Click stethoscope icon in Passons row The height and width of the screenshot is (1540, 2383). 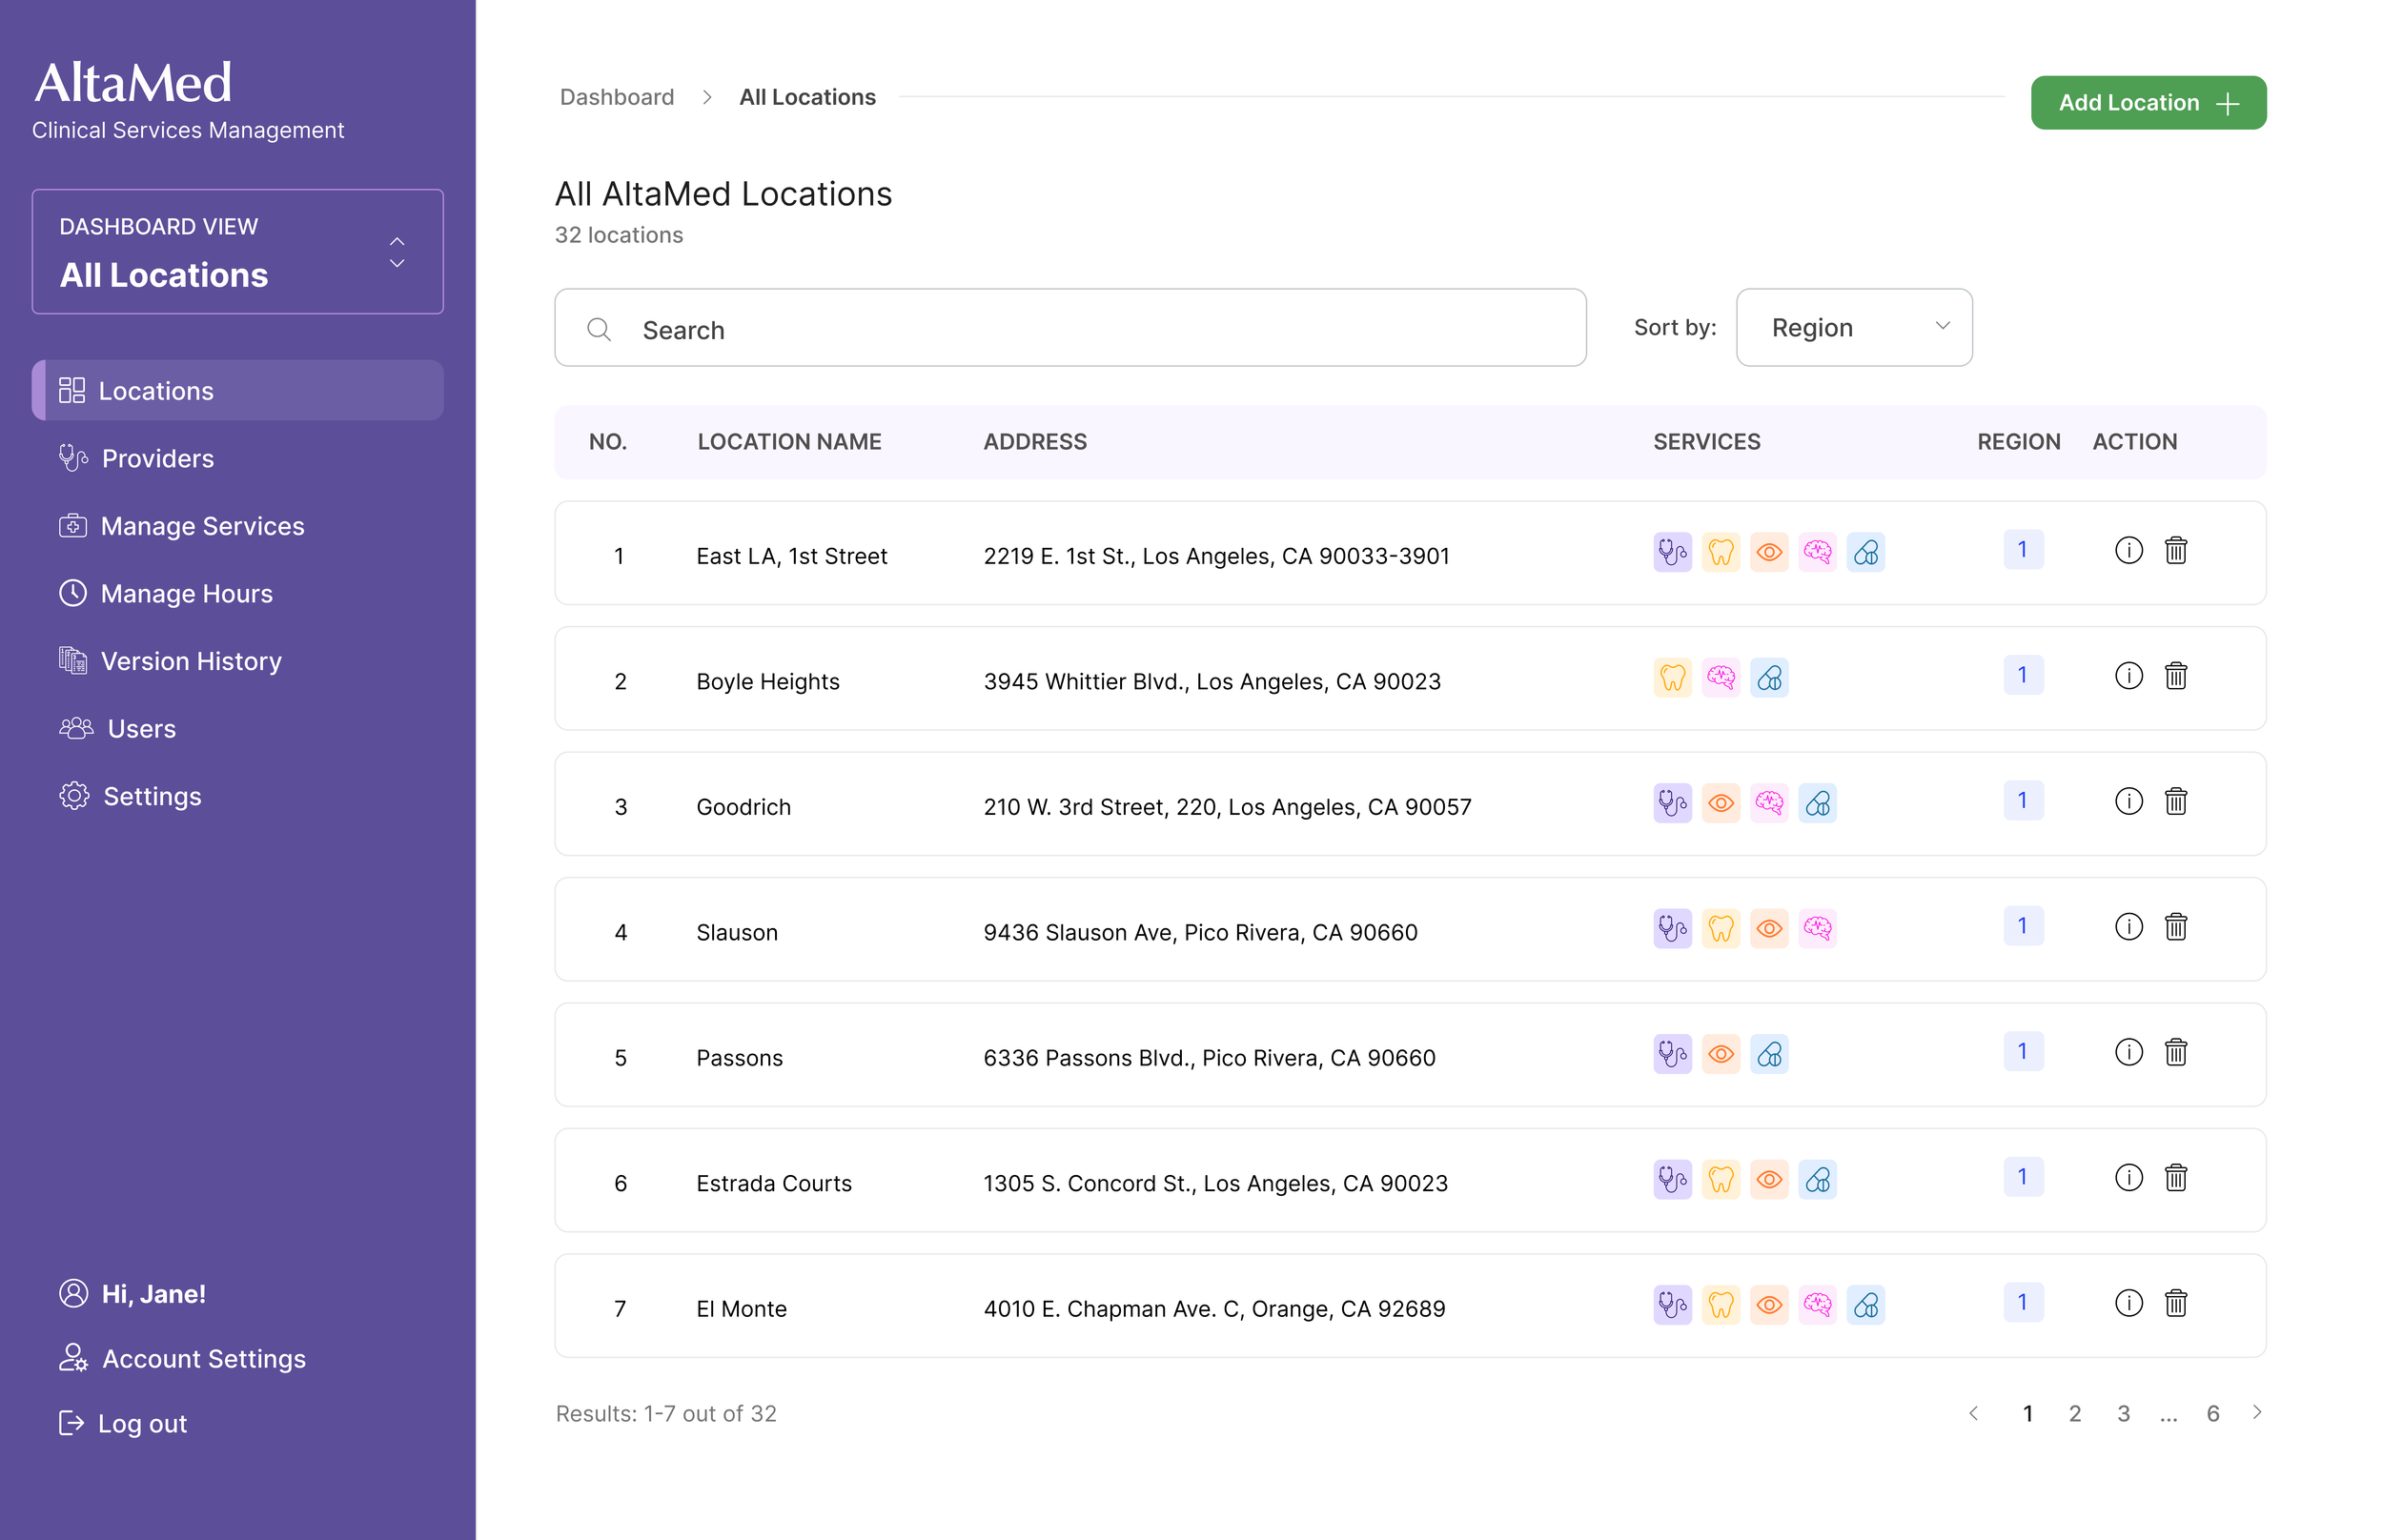tap(1672, 1054)
